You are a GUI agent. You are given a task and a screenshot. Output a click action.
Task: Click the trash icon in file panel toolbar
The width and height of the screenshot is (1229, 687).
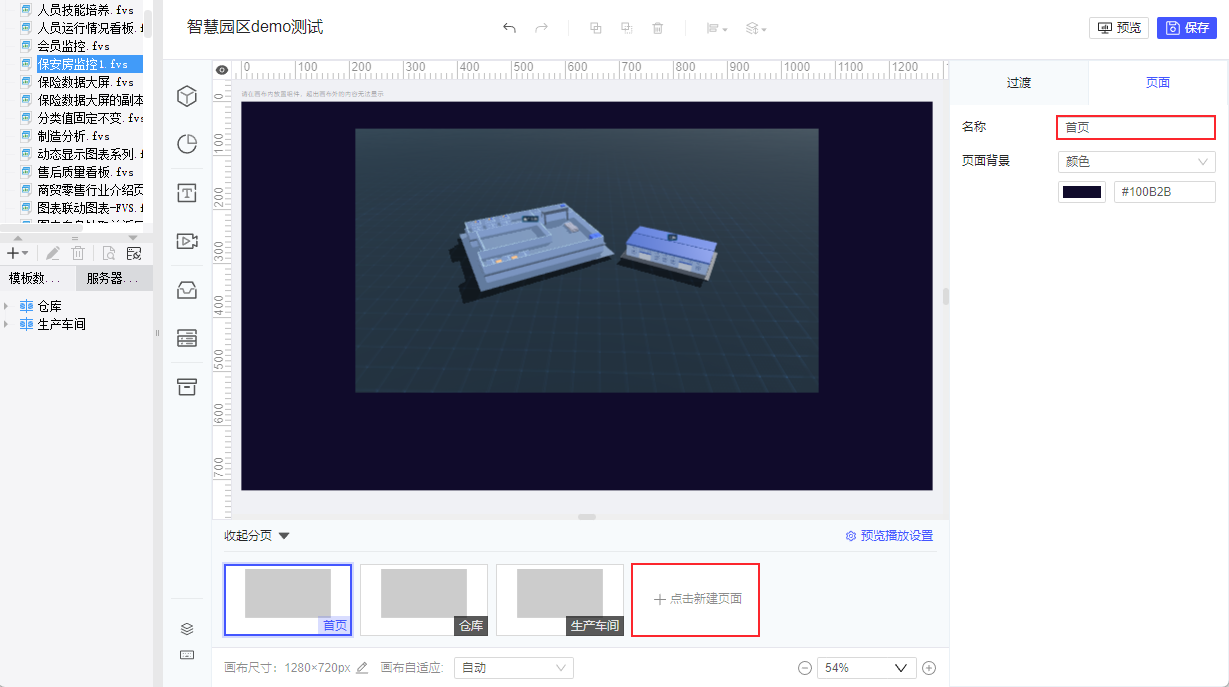coord(78,253)
